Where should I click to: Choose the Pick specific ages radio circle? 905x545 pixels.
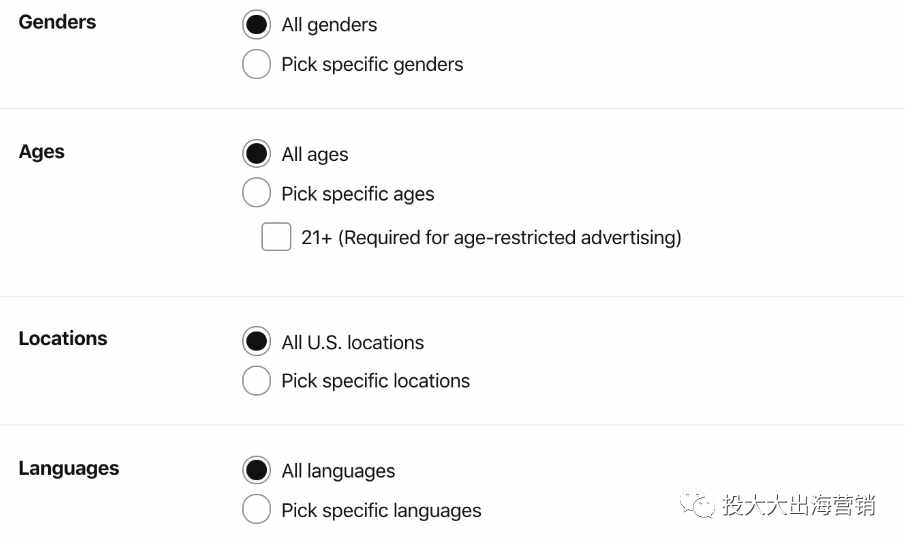[x=256, y=193]
